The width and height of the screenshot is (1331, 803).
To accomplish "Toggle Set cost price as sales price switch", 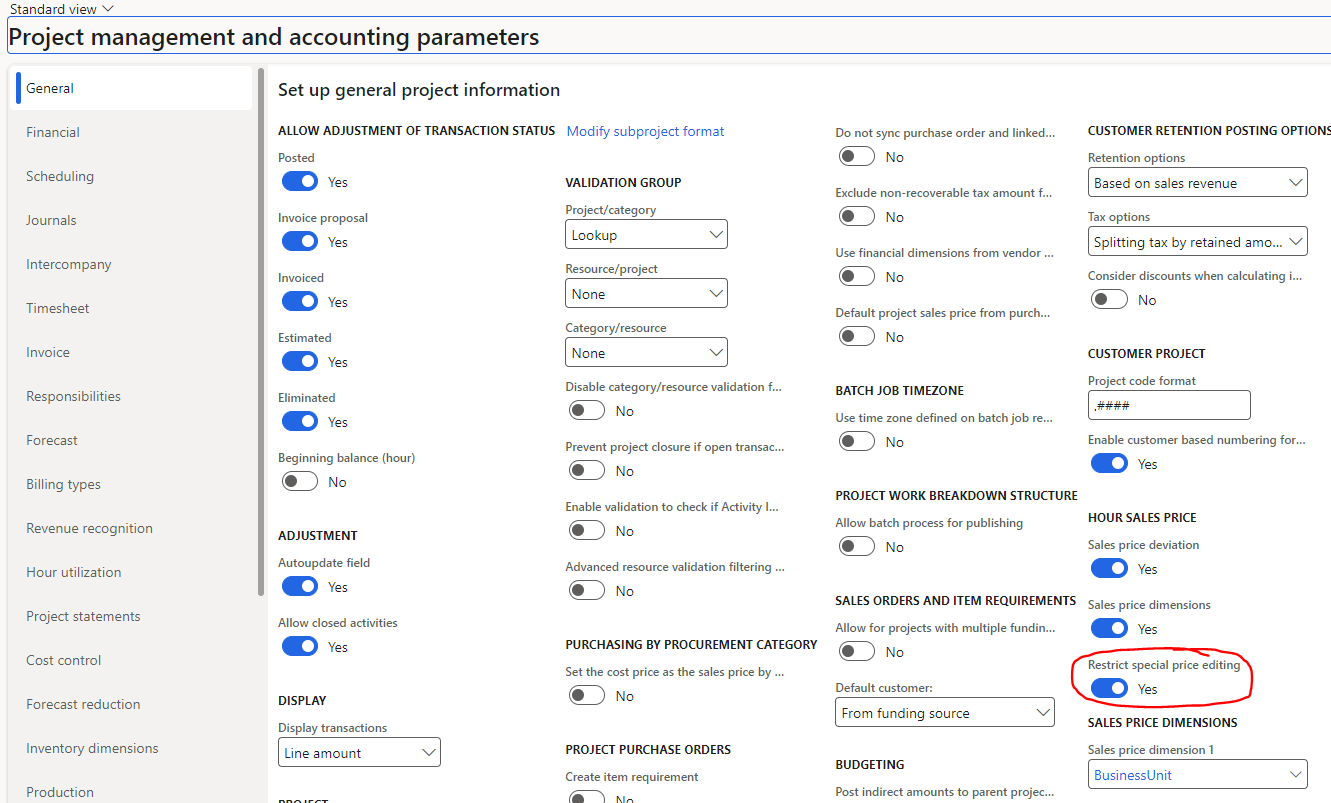I will 587,695.
